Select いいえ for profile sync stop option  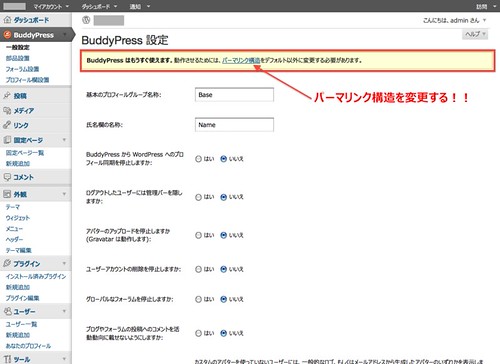click(223, 159)
